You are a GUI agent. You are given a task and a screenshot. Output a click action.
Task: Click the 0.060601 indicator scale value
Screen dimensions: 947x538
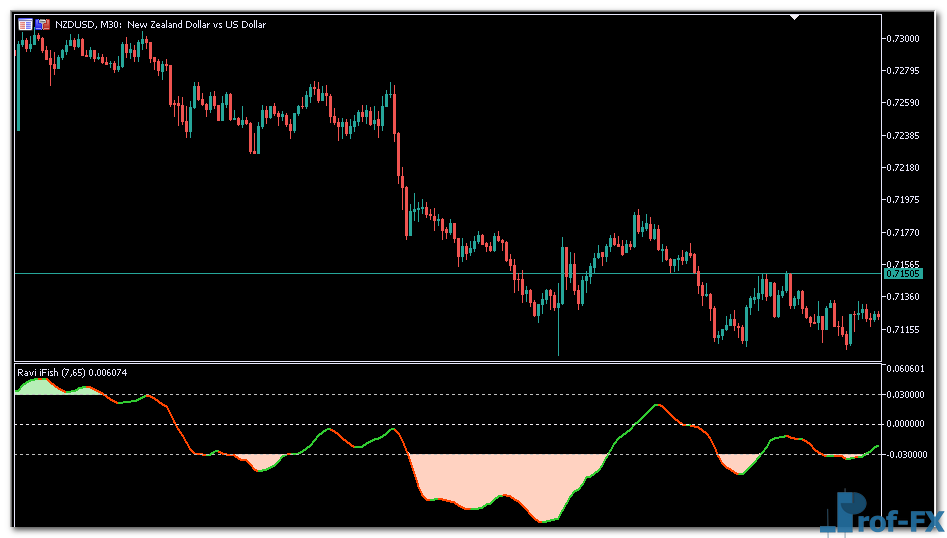[x=903, y=369]
